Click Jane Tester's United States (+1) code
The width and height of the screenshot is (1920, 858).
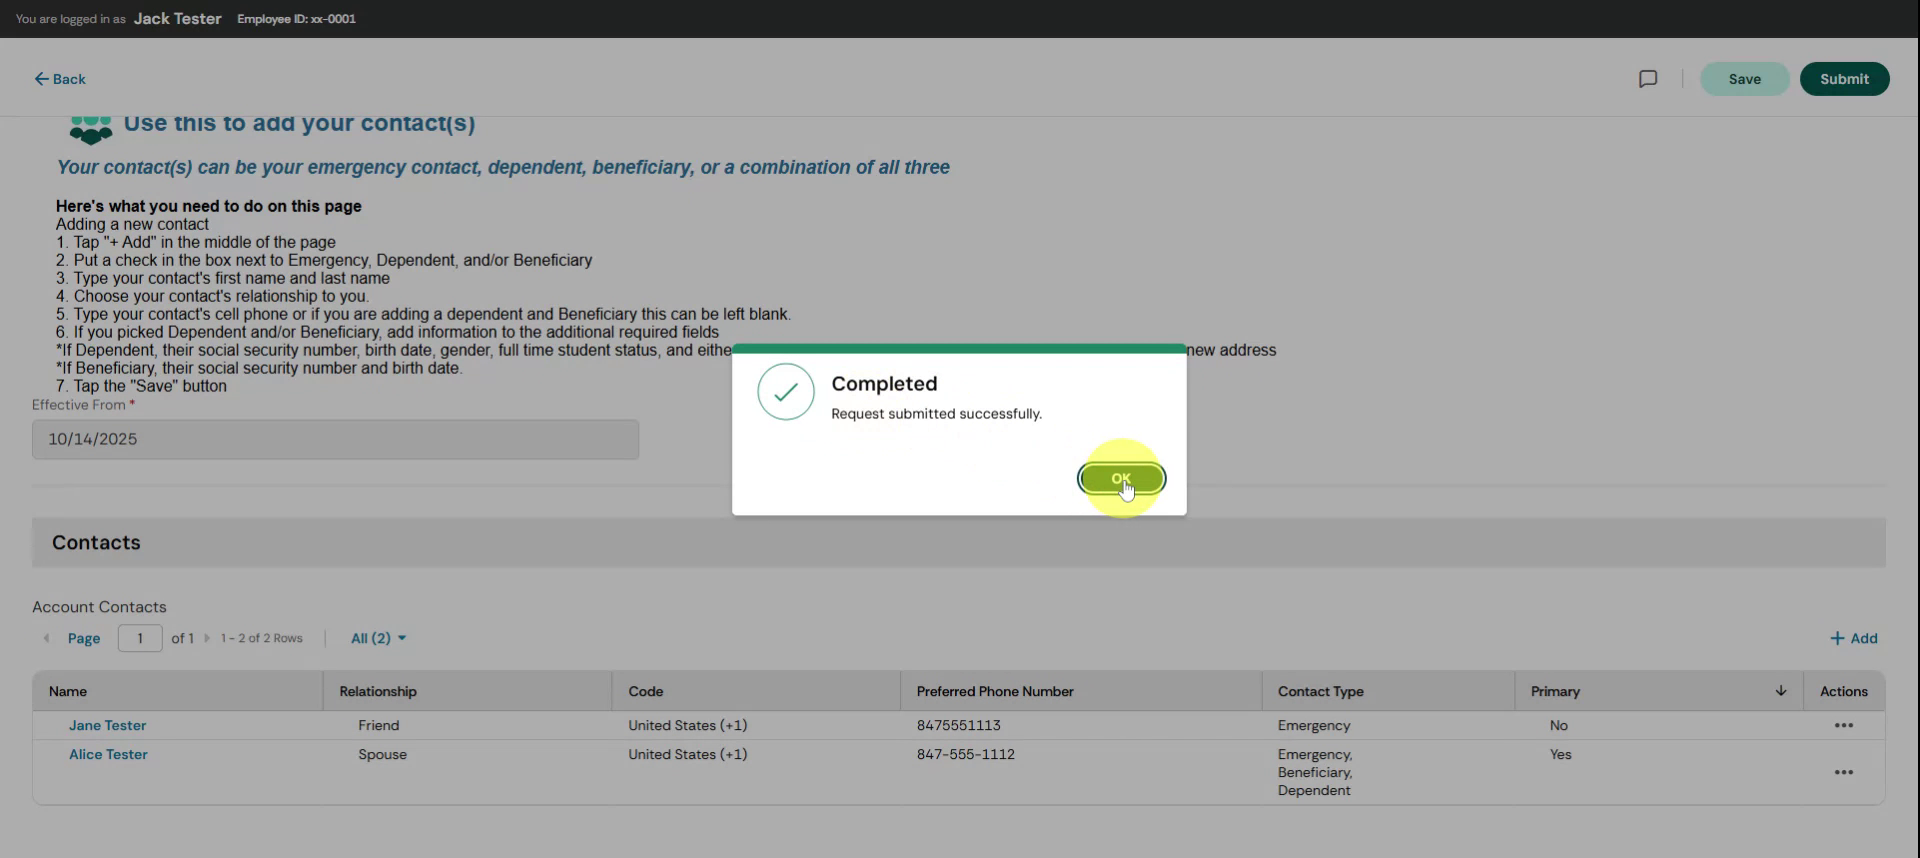[x=687, y=725]
